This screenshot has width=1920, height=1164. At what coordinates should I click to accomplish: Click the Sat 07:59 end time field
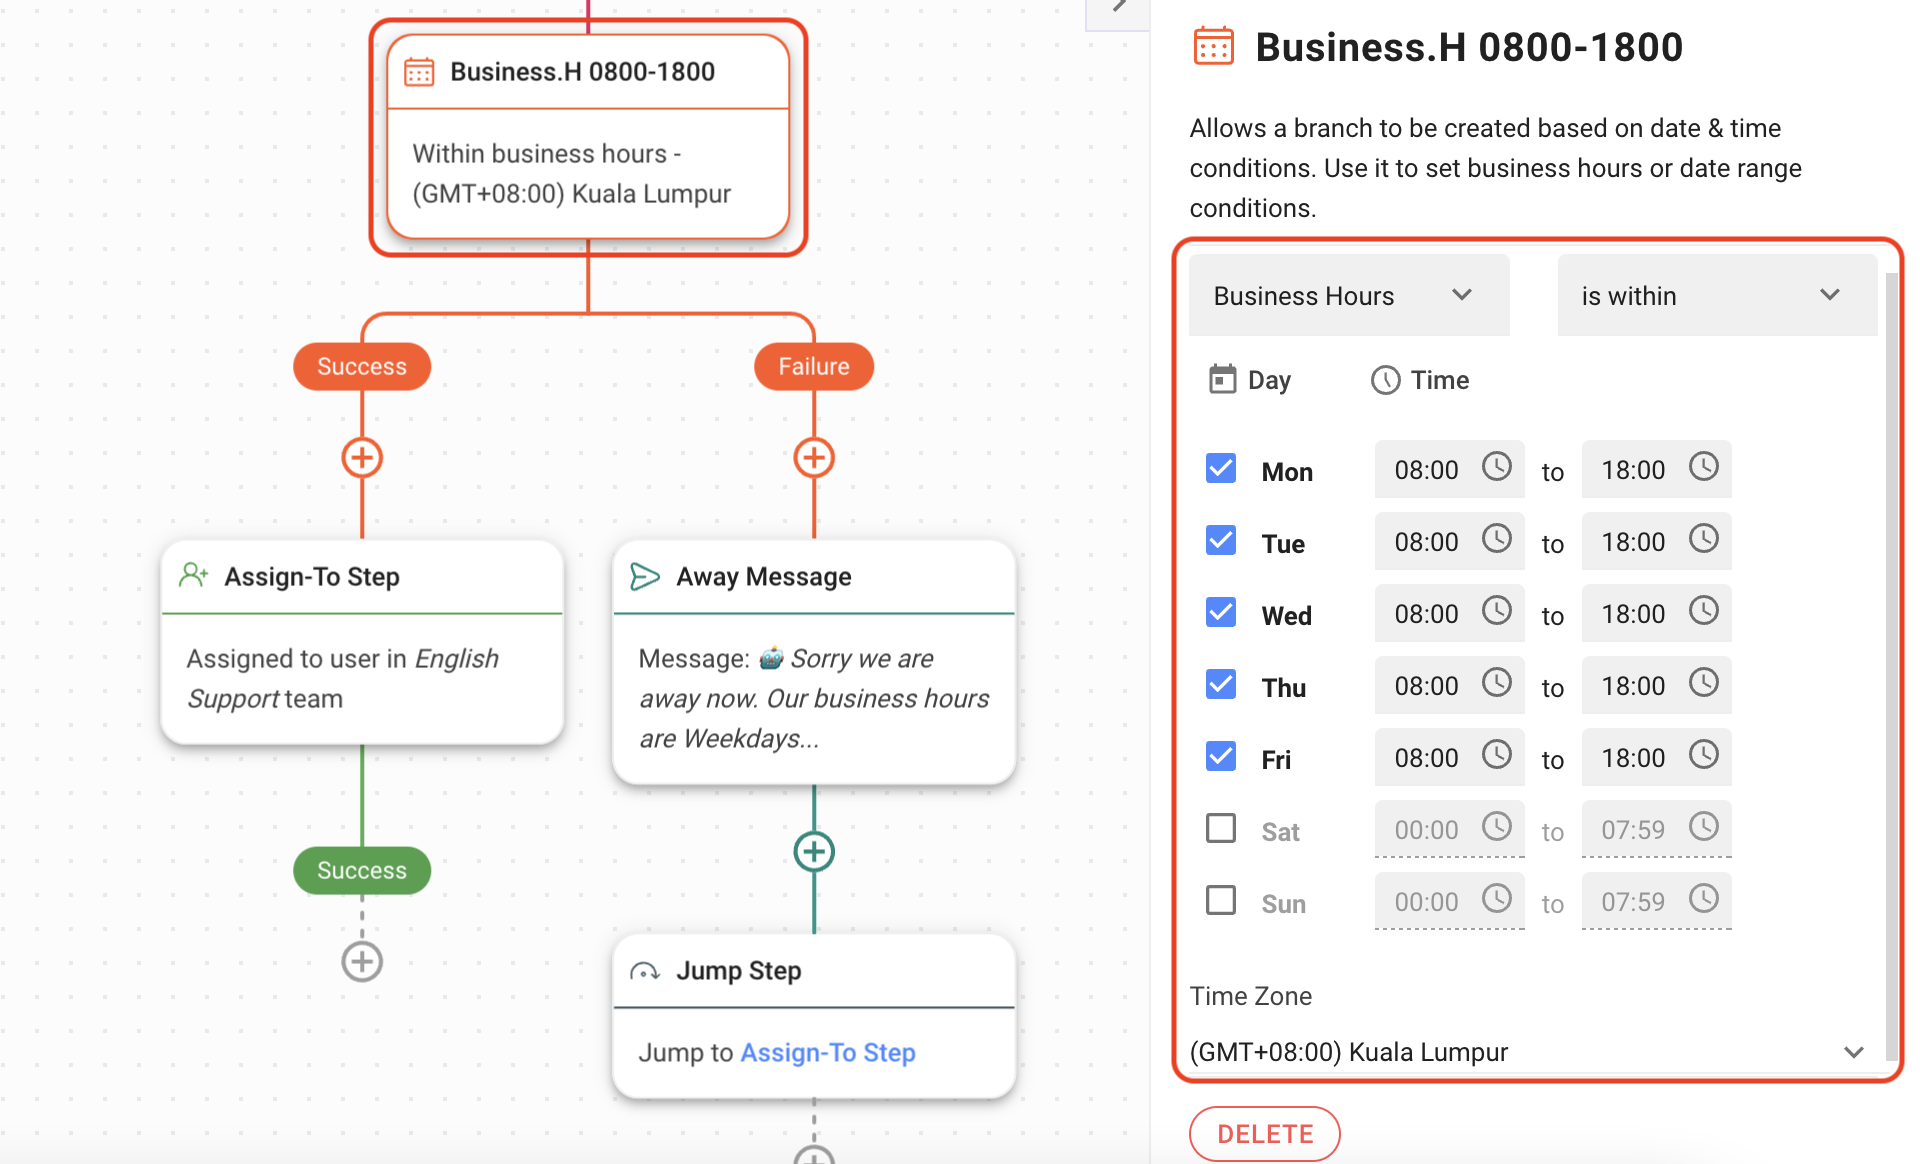pos(1657,829)
